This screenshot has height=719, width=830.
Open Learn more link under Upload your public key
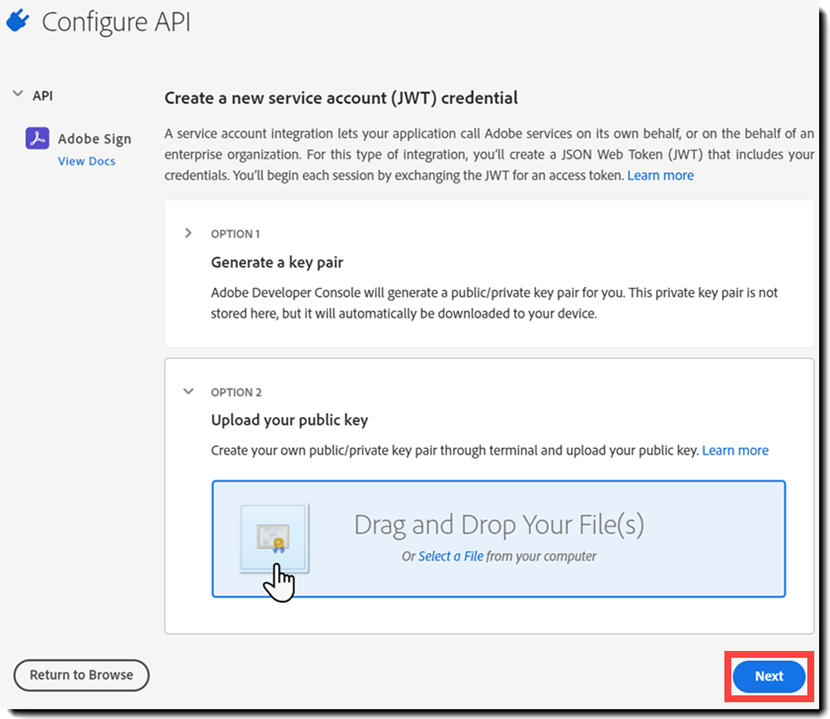point(735,450)
